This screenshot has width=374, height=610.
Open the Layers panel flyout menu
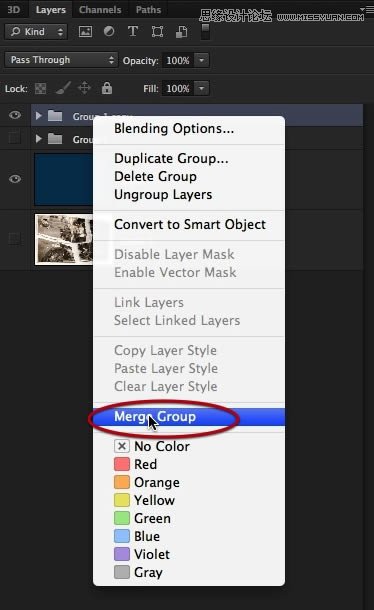coord(367,9)
